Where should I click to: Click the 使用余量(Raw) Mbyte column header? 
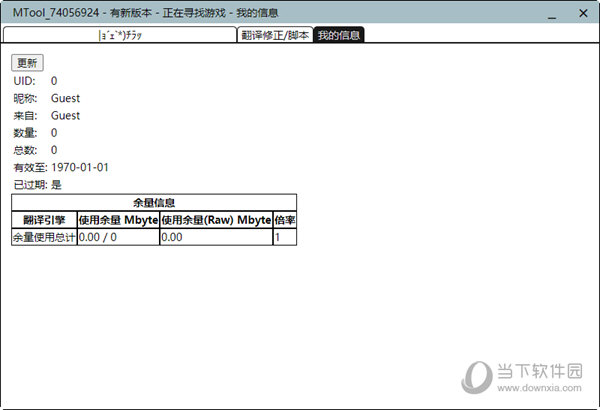[216, 220]
